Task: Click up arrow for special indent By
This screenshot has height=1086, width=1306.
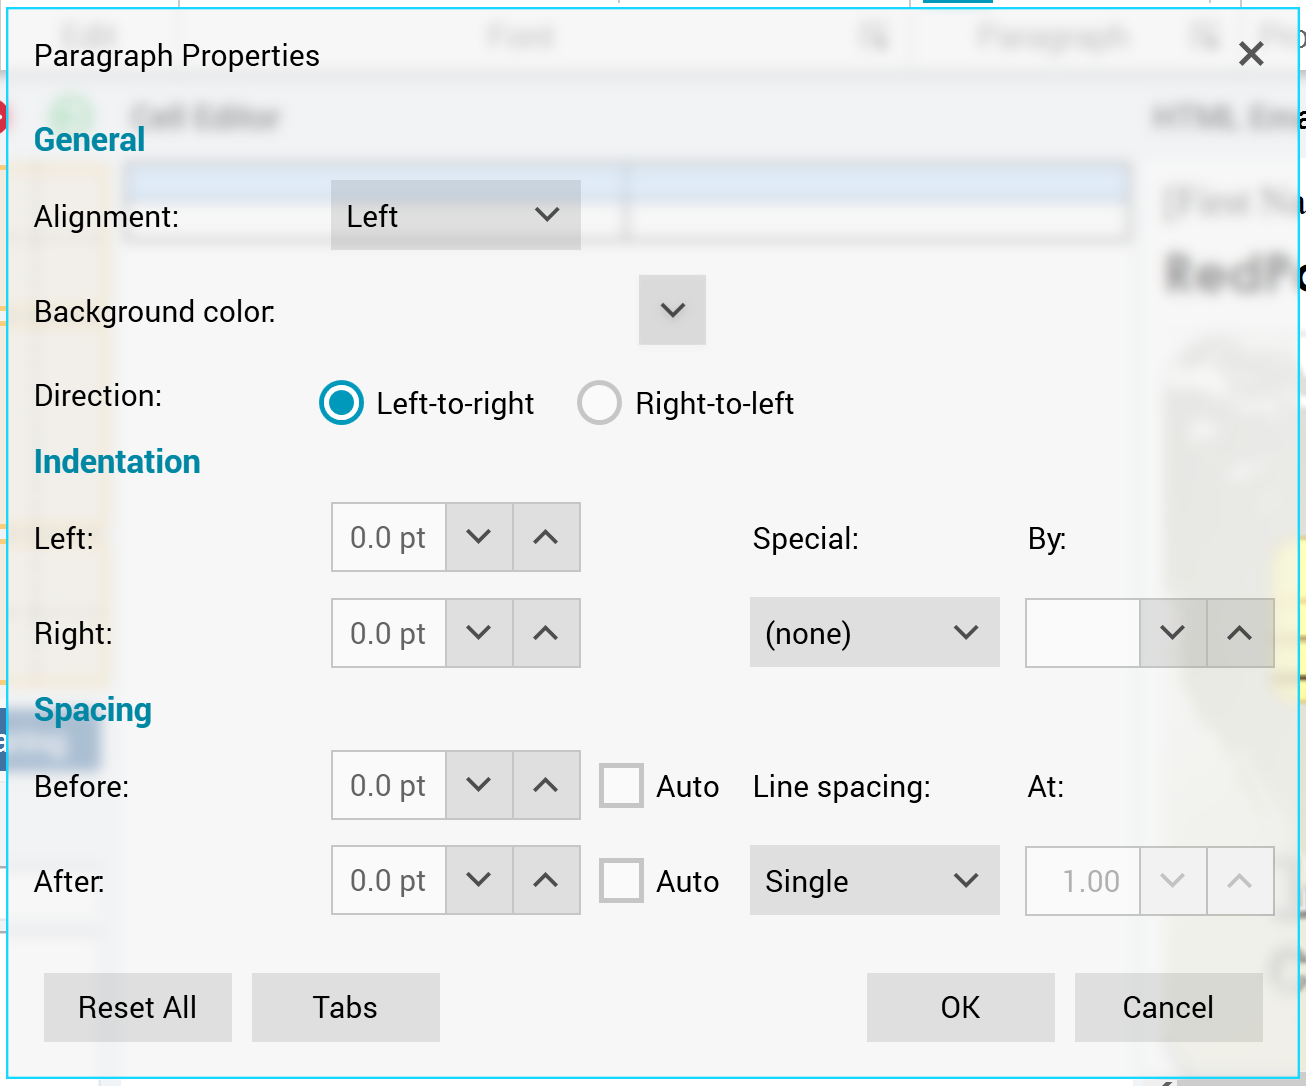Action: point(1240,633)
